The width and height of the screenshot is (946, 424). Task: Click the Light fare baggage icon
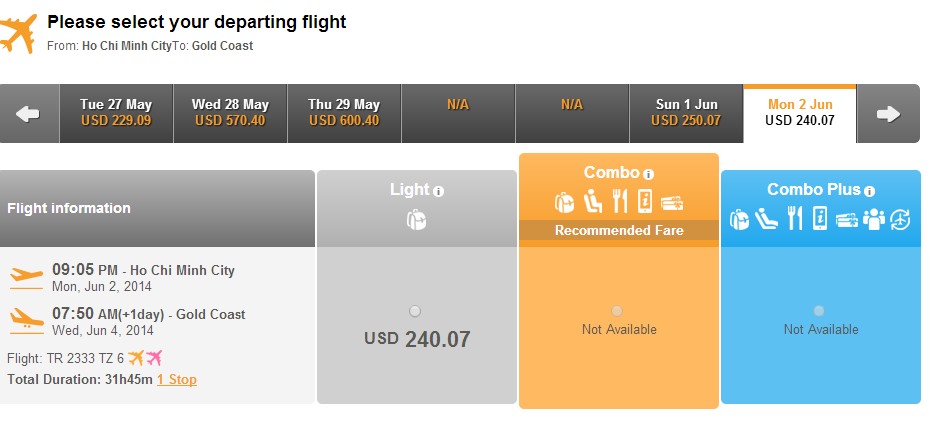416,220
